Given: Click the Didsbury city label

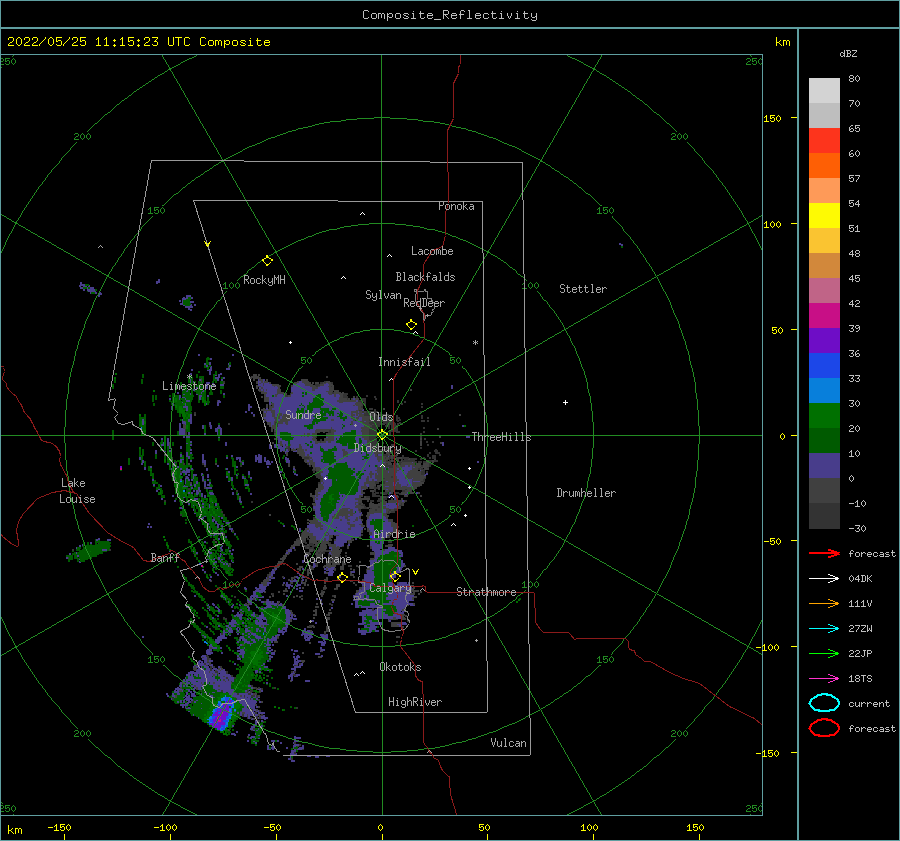Looking at the screenshot, I should click(x=377, y=448).
